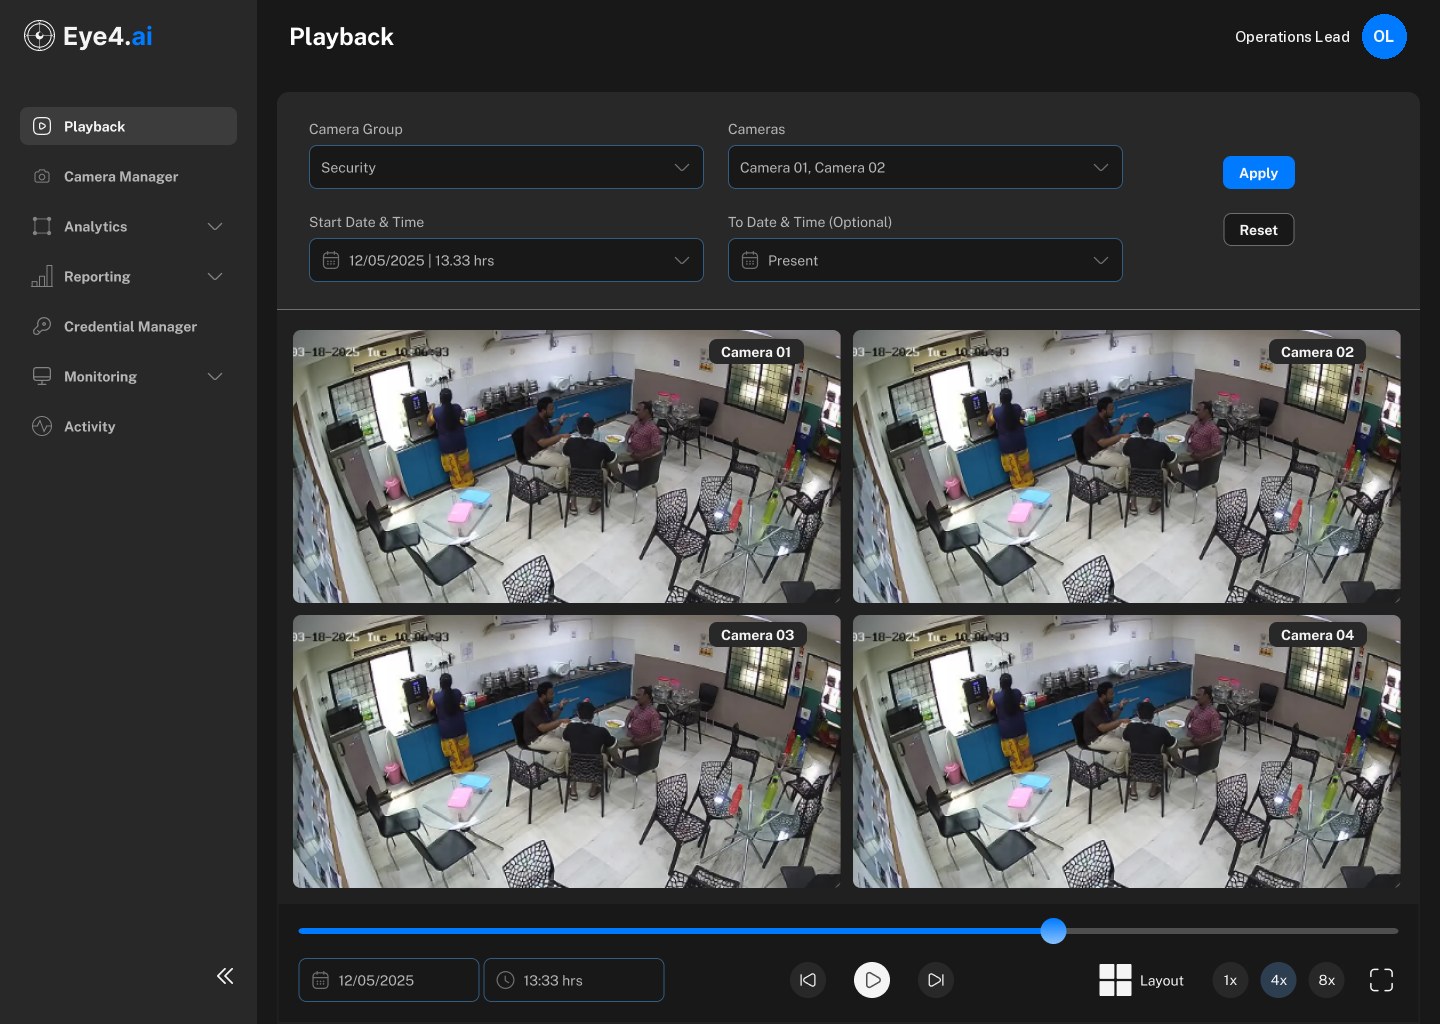The width and height of the screenshot is (1440, 1024).
Task: Click the Camera Manager camera icon
Action: [42, 176]
